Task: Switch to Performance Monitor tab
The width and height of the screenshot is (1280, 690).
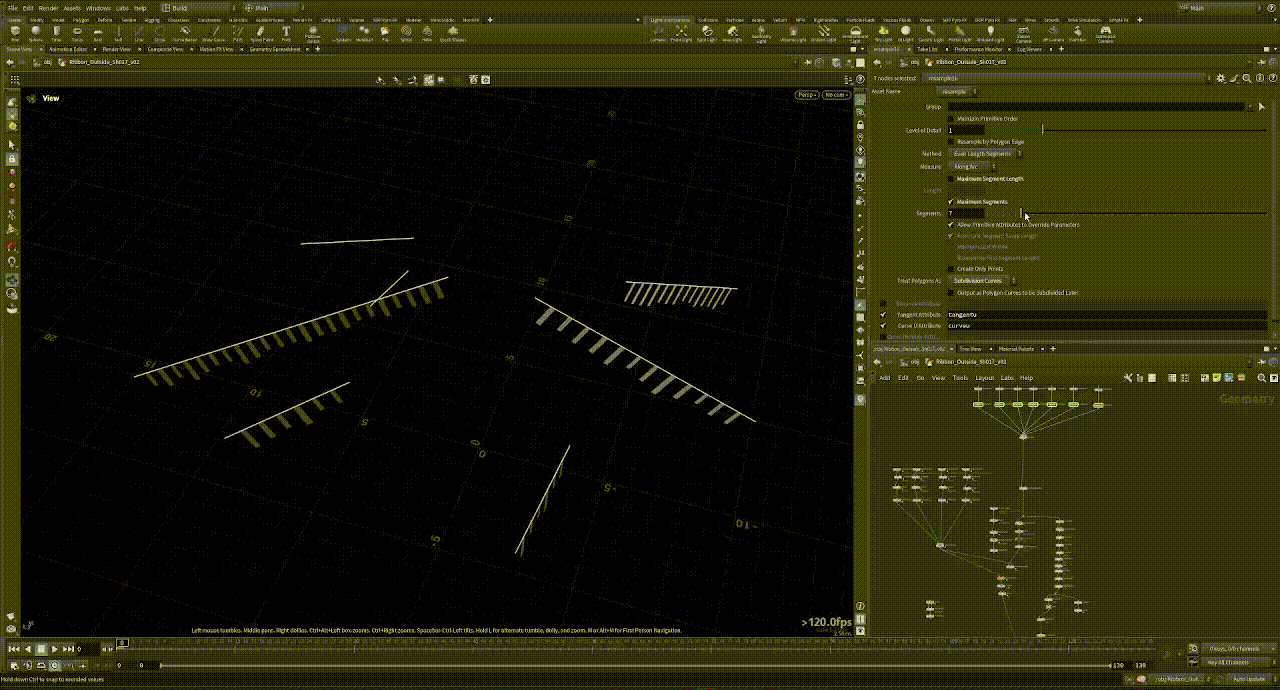Action: tap(979, 49)
